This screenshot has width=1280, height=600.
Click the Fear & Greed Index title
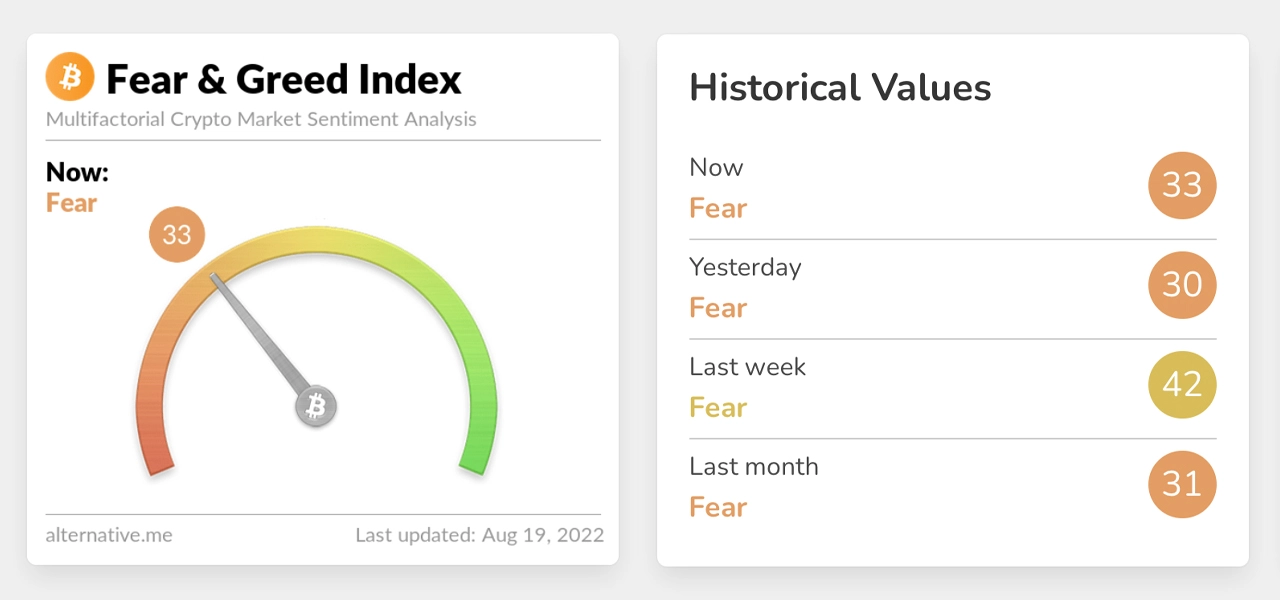(284, 79)
